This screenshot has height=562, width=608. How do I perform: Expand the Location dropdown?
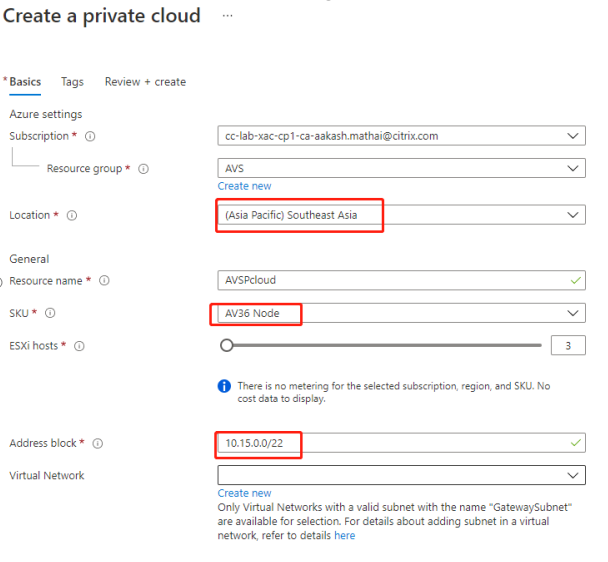[401, 215]
